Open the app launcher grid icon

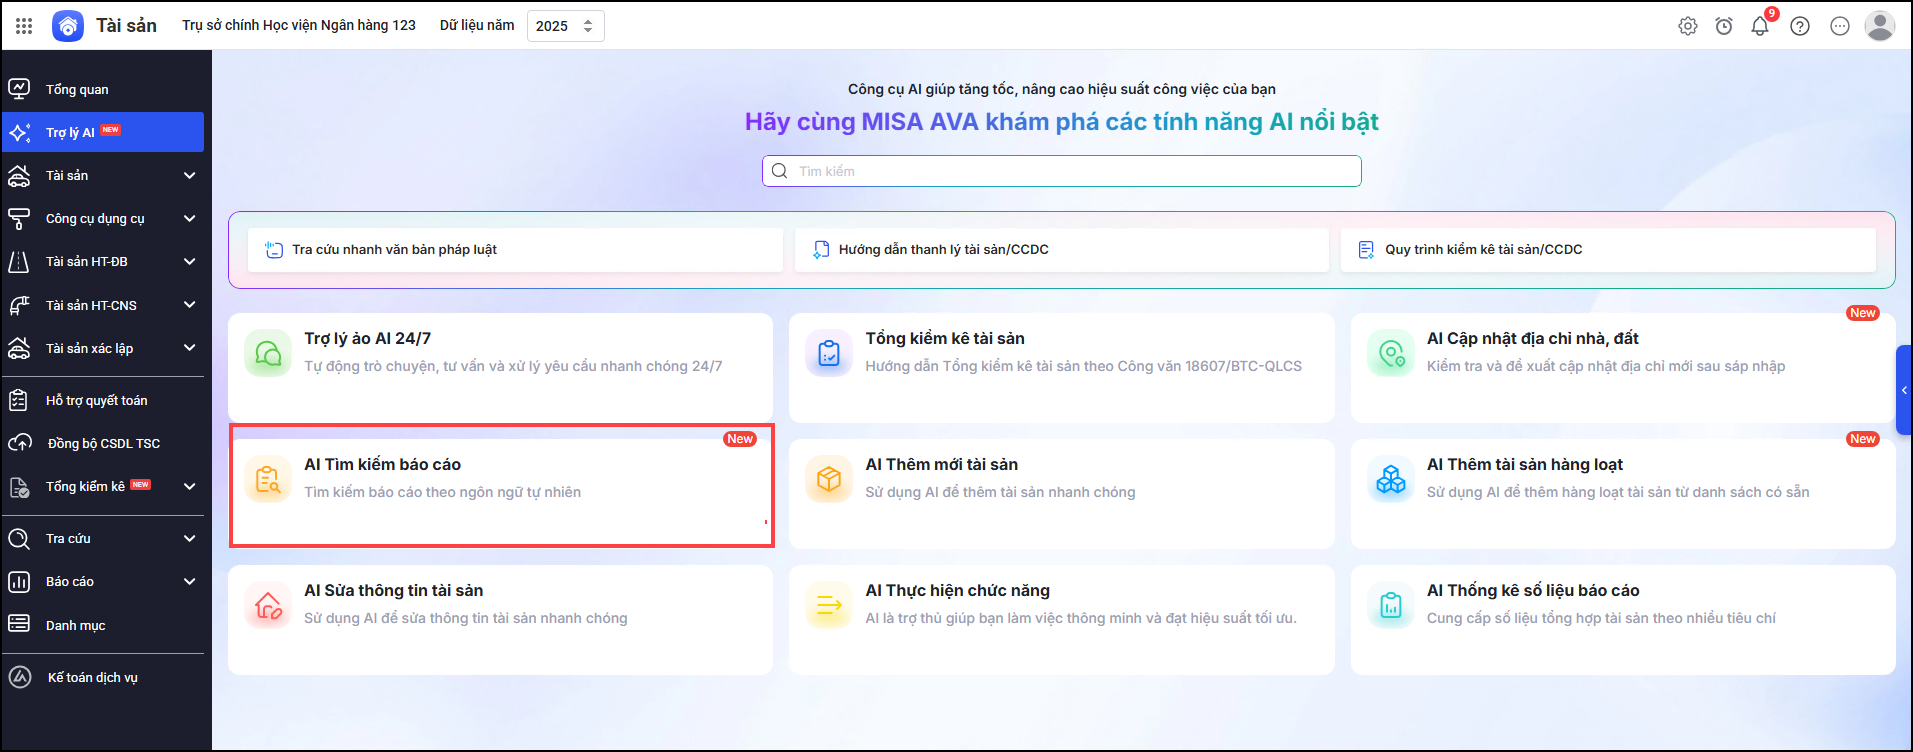point(24,26)
